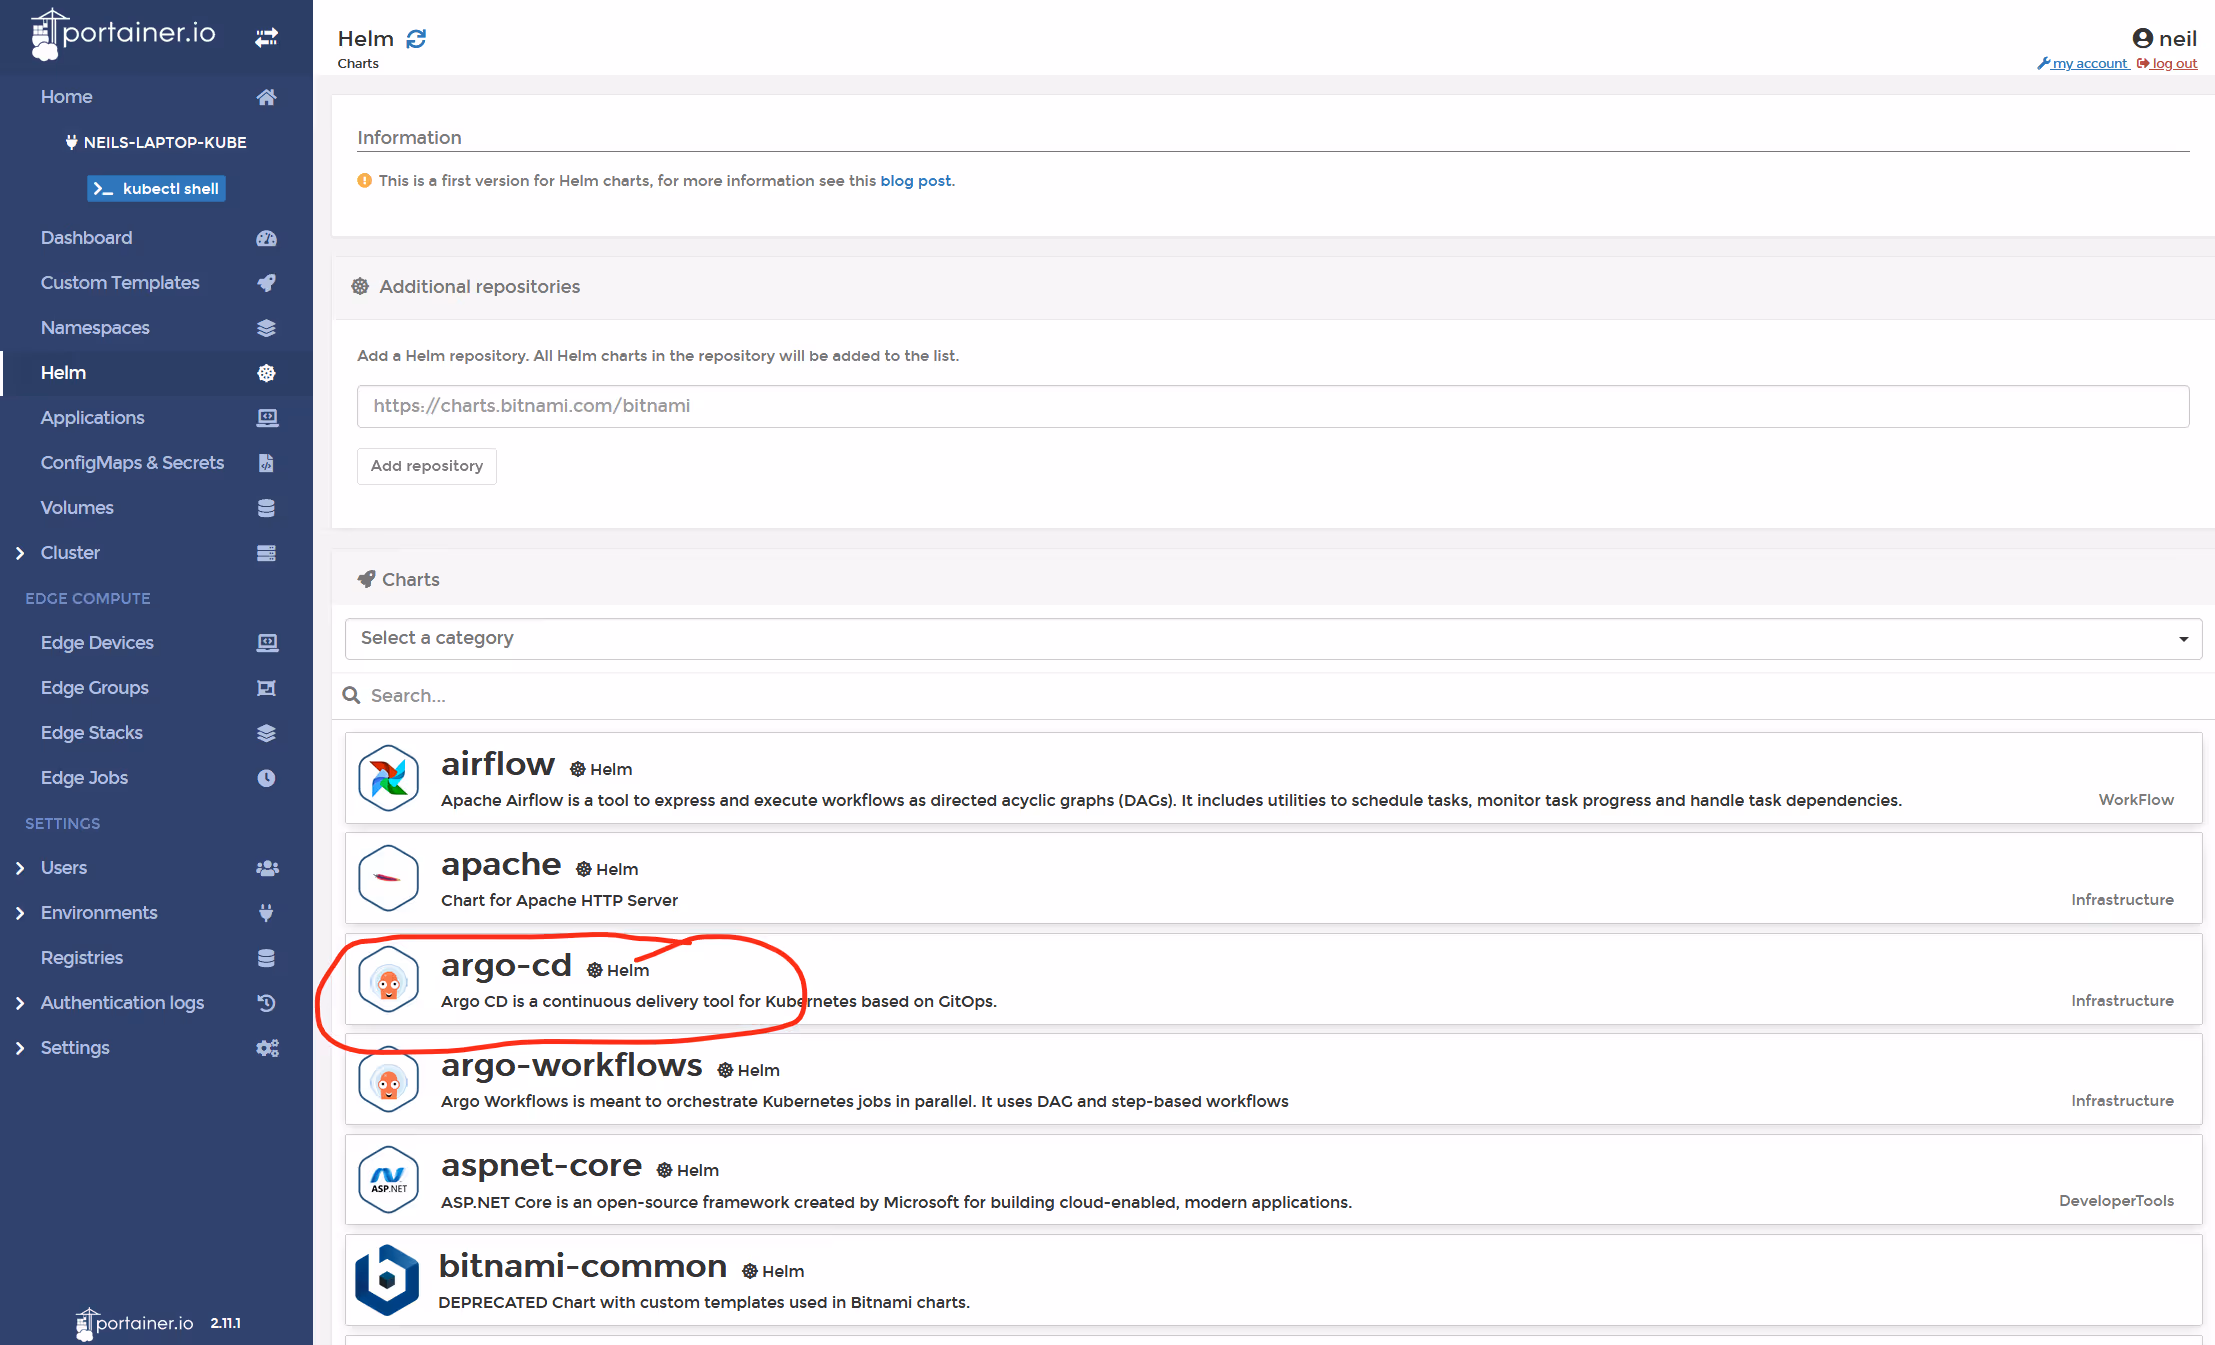Open the my account link
This screenshot has width=2215, height=1345.
pos(2083,64)
